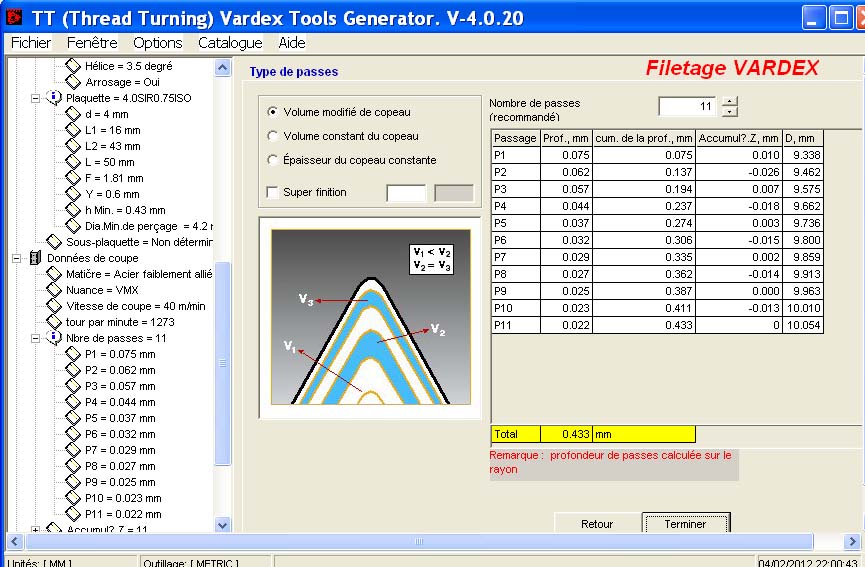Collapse the Plaquette tree node
This screenshot has height=567, width=865.
click(35, 98)
